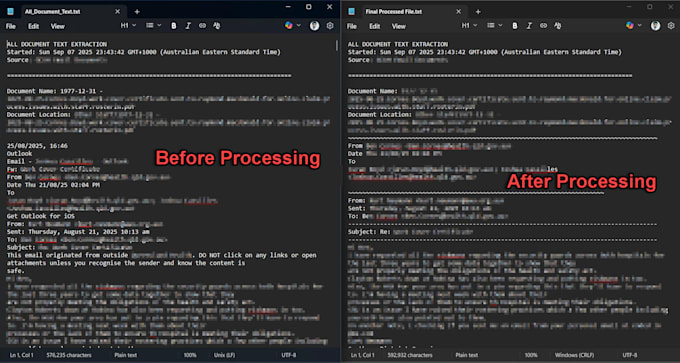This screenshot has width=680, height=363.
Task: Open list style dropdown in All_Document_Text.txt window
Action: pos(154,26)
